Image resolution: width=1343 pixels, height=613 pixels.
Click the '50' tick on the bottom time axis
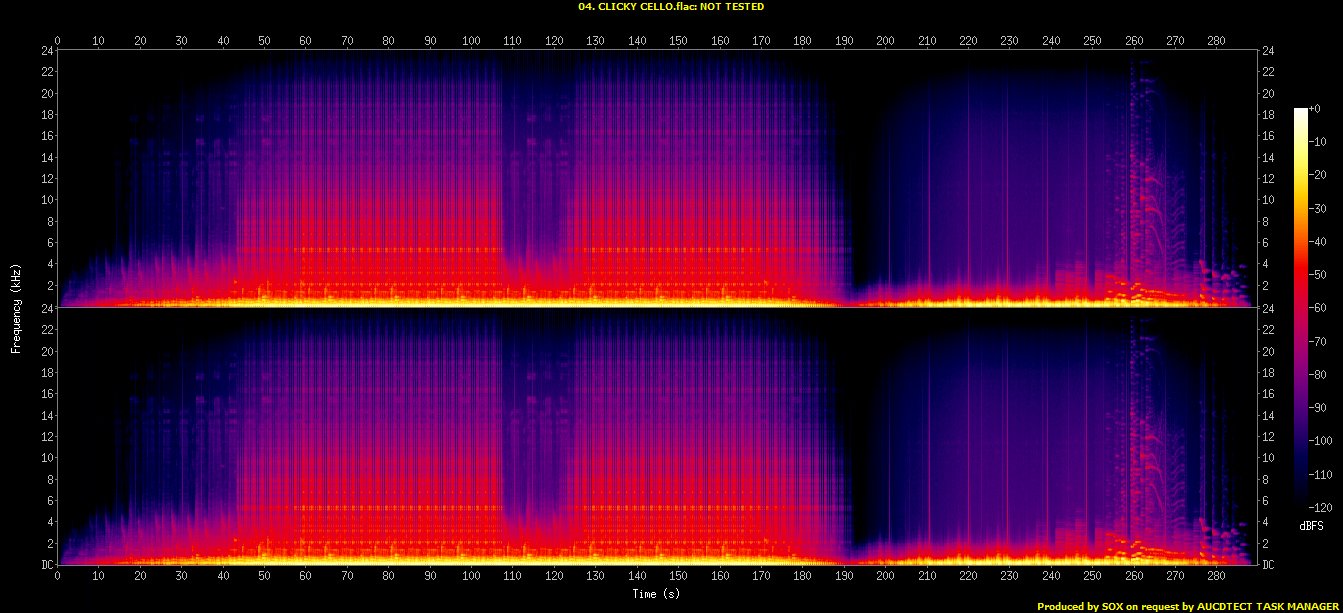click(264, 577)
